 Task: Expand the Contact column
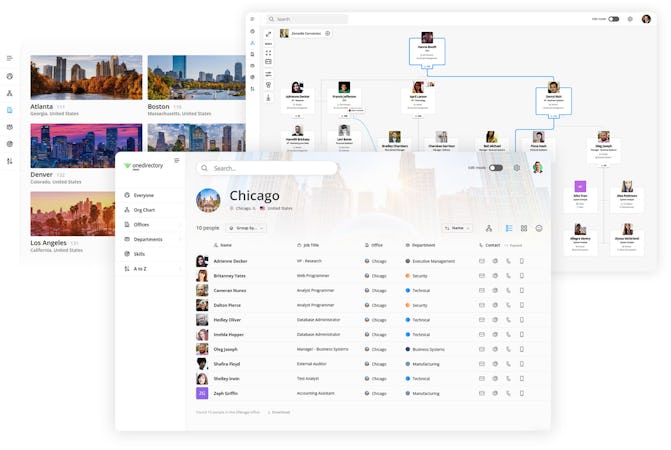(513, 246)
